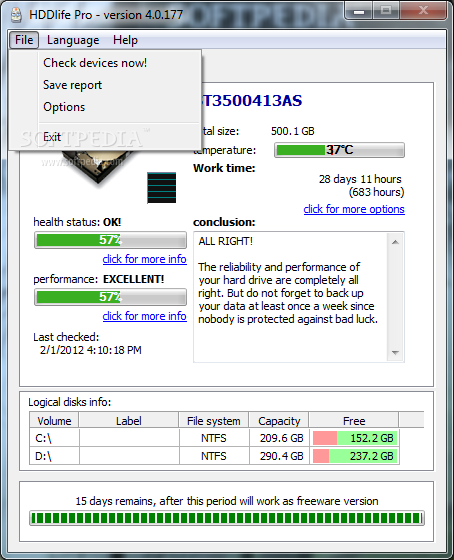The height and width of the screenshot is (560, 454).
Task: Open performance 'click for more info' link
Action: coord(144,316)
